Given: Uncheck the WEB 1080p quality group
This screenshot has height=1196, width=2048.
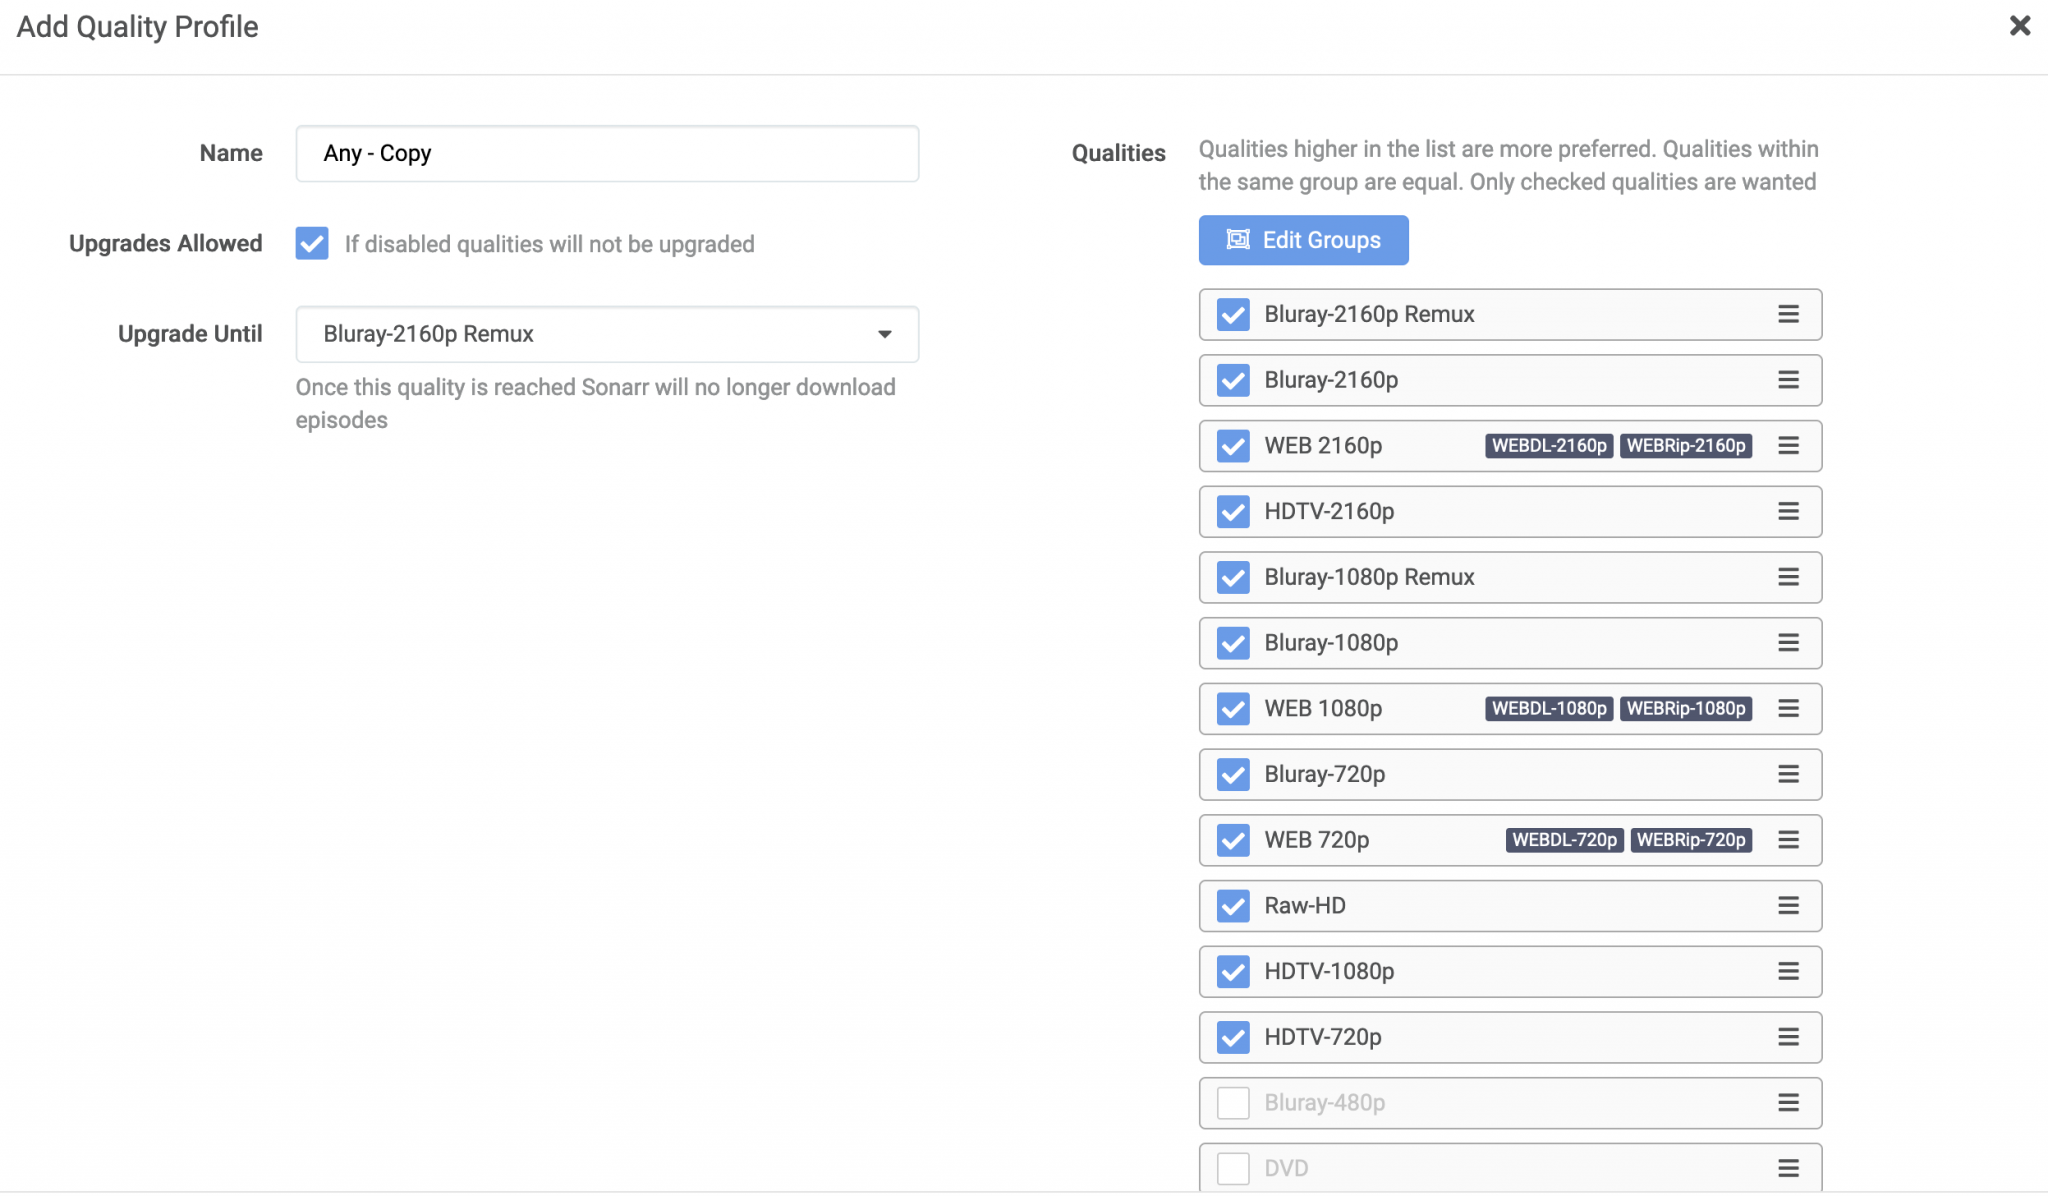Looking at the screenshot, I should pos(1233,709).
